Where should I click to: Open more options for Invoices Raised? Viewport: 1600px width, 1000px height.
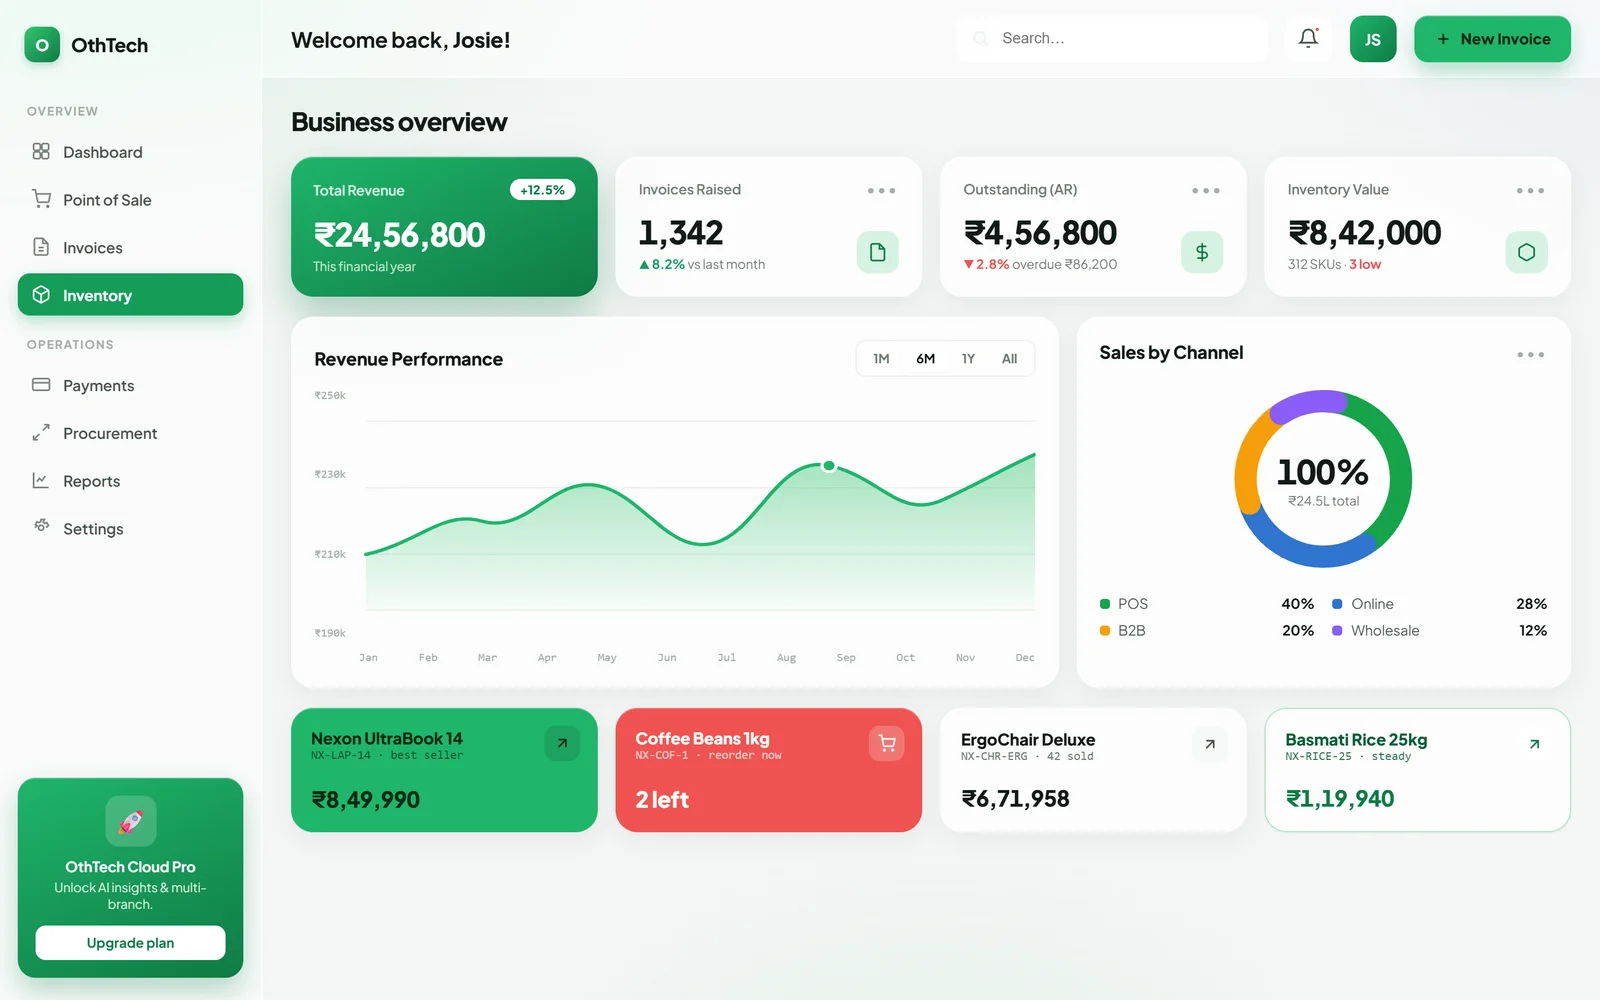[x=881, y=190]
